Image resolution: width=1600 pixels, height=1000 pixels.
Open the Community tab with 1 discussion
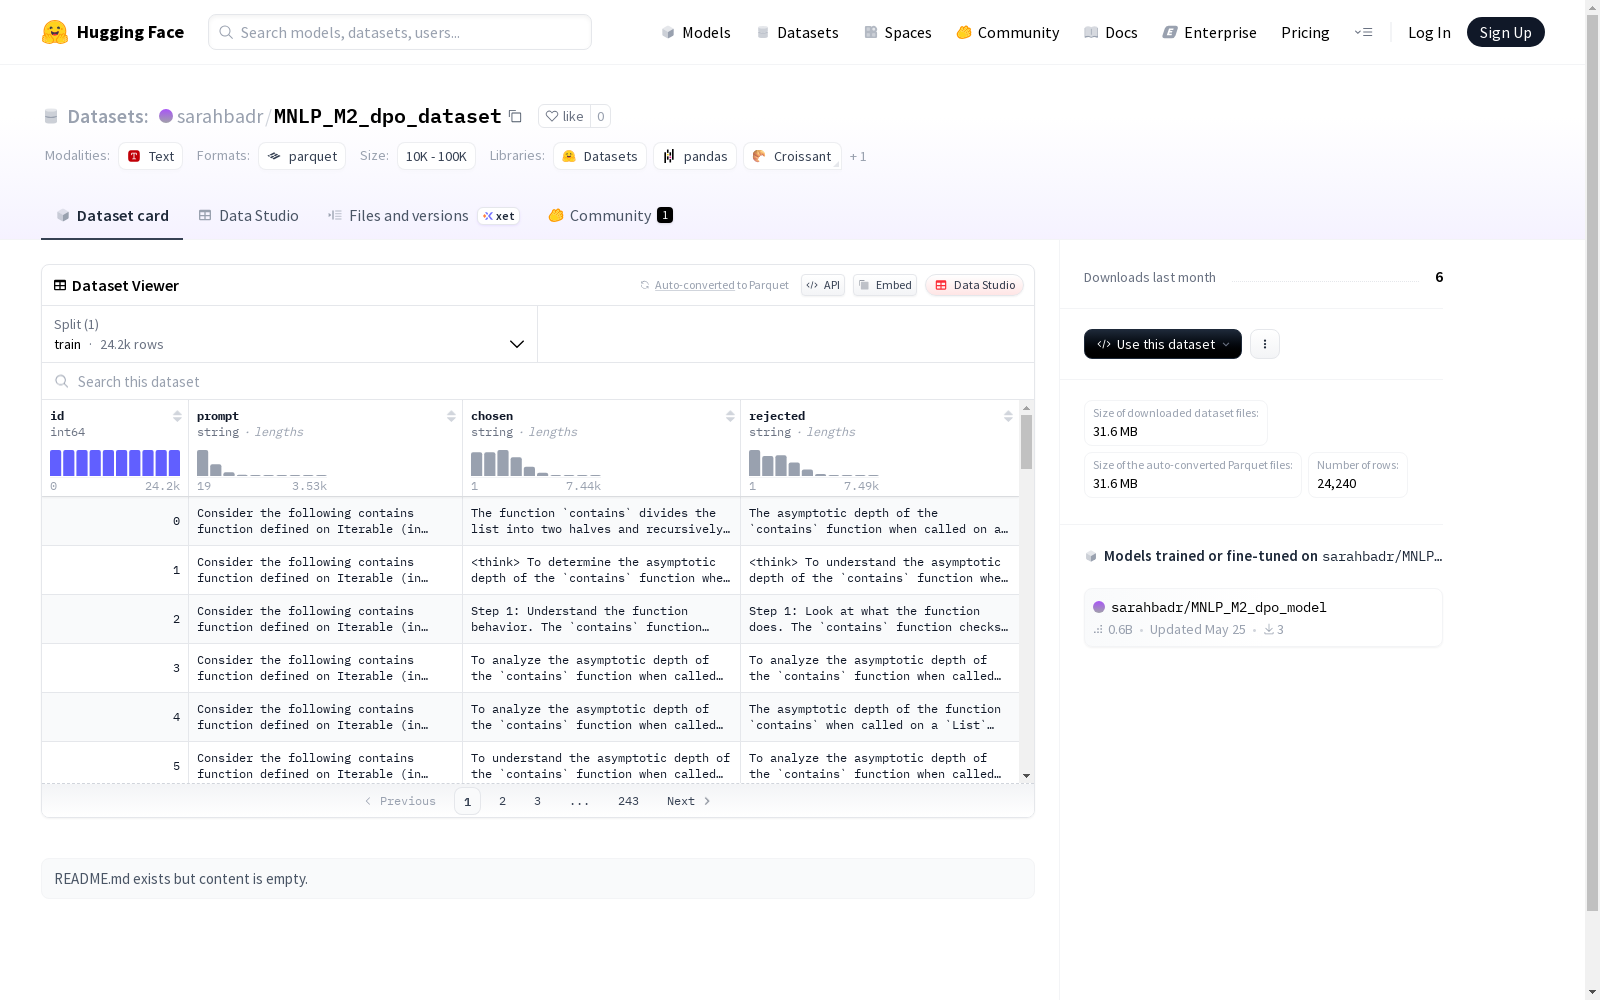coord(610,215)
